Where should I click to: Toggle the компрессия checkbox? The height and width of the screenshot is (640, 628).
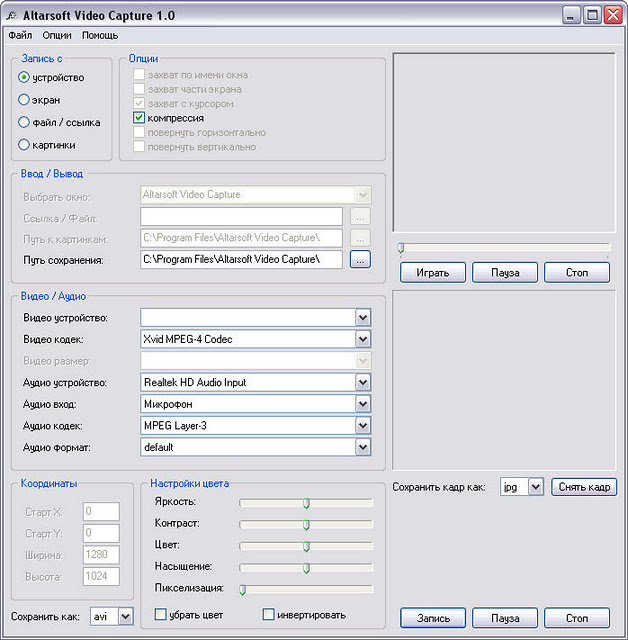point(140,118)
